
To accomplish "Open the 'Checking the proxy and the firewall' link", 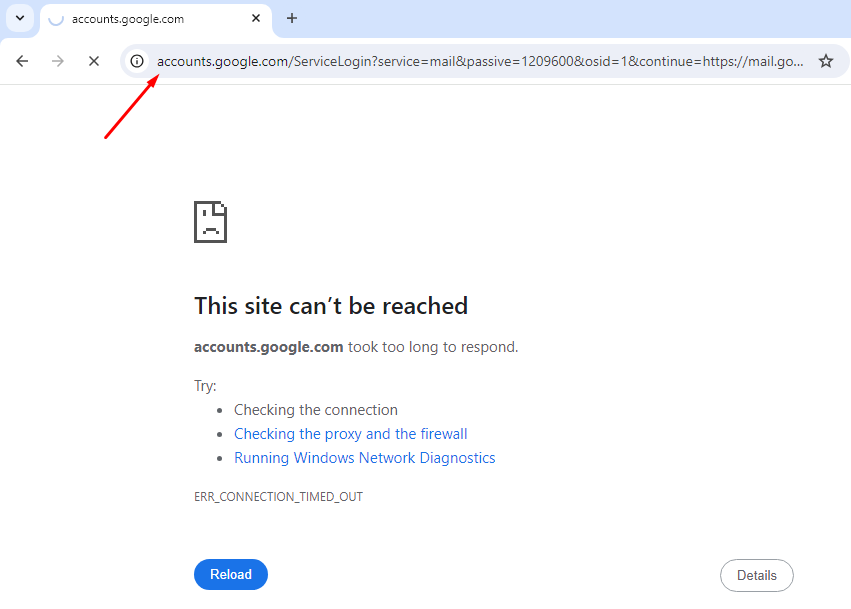I will pos(350,433).
